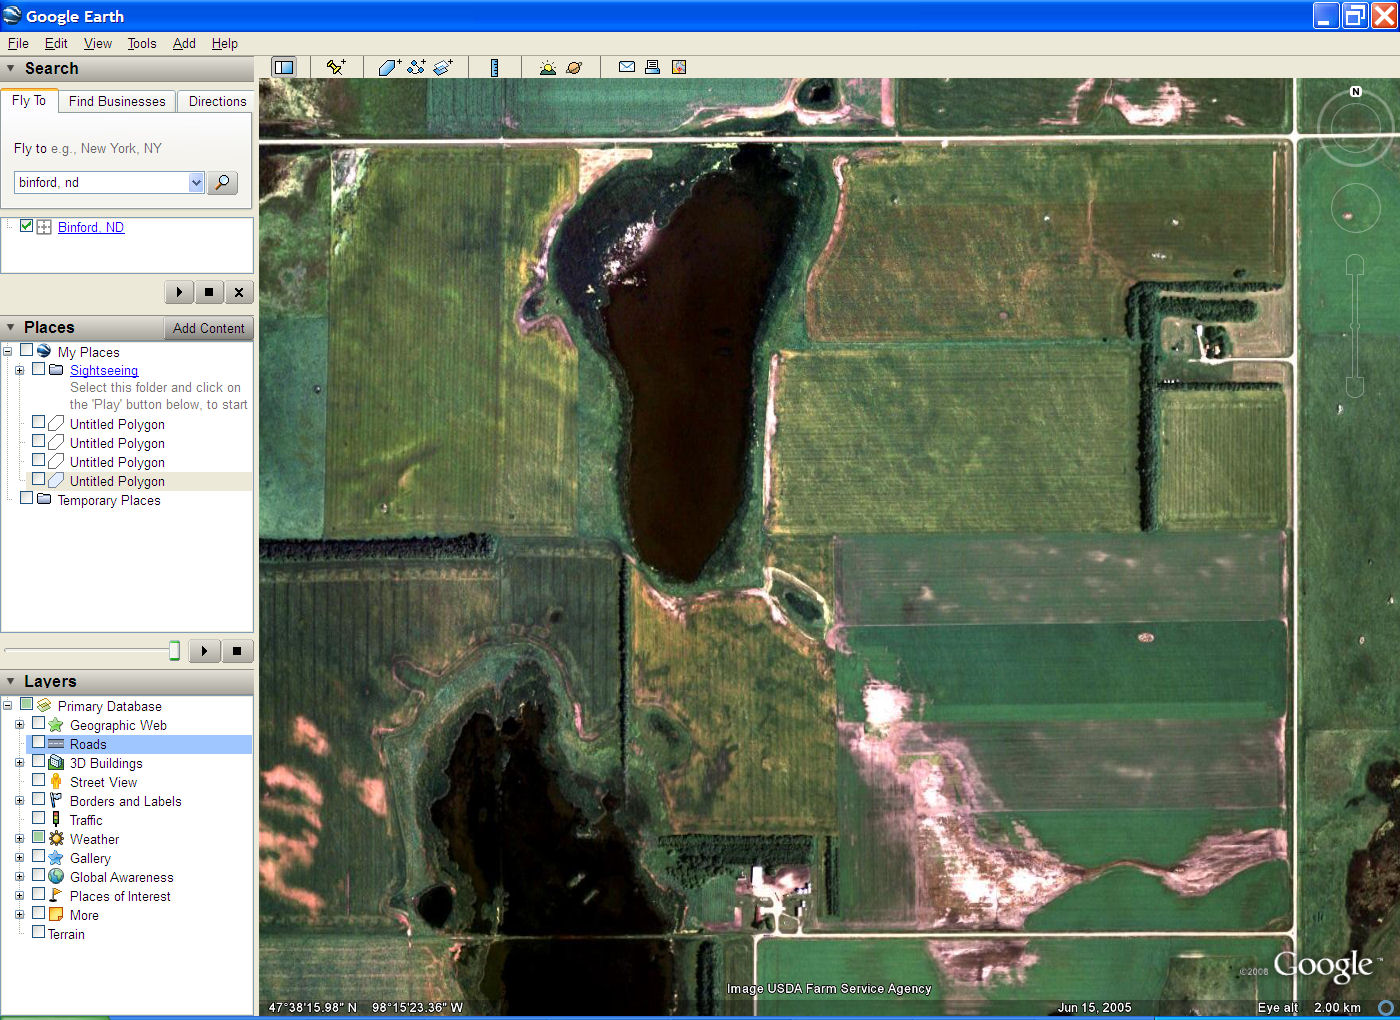Click the zoom slider on map
1400x1020 pixels.
pyautogui.click(x=1355, y=326)
